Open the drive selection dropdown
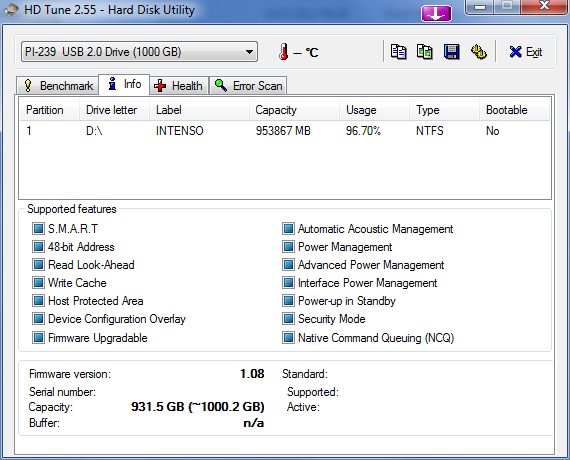This screenshot has width=570, height=460. (139, 52)
